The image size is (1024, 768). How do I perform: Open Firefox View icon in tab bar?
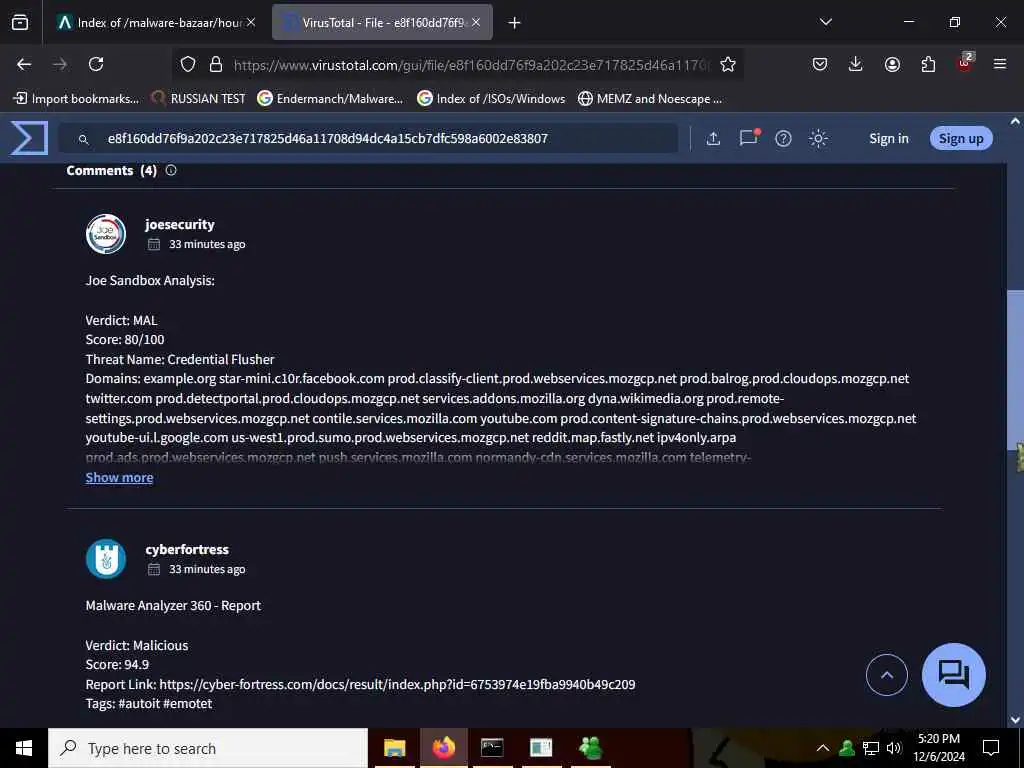point(20,22)
